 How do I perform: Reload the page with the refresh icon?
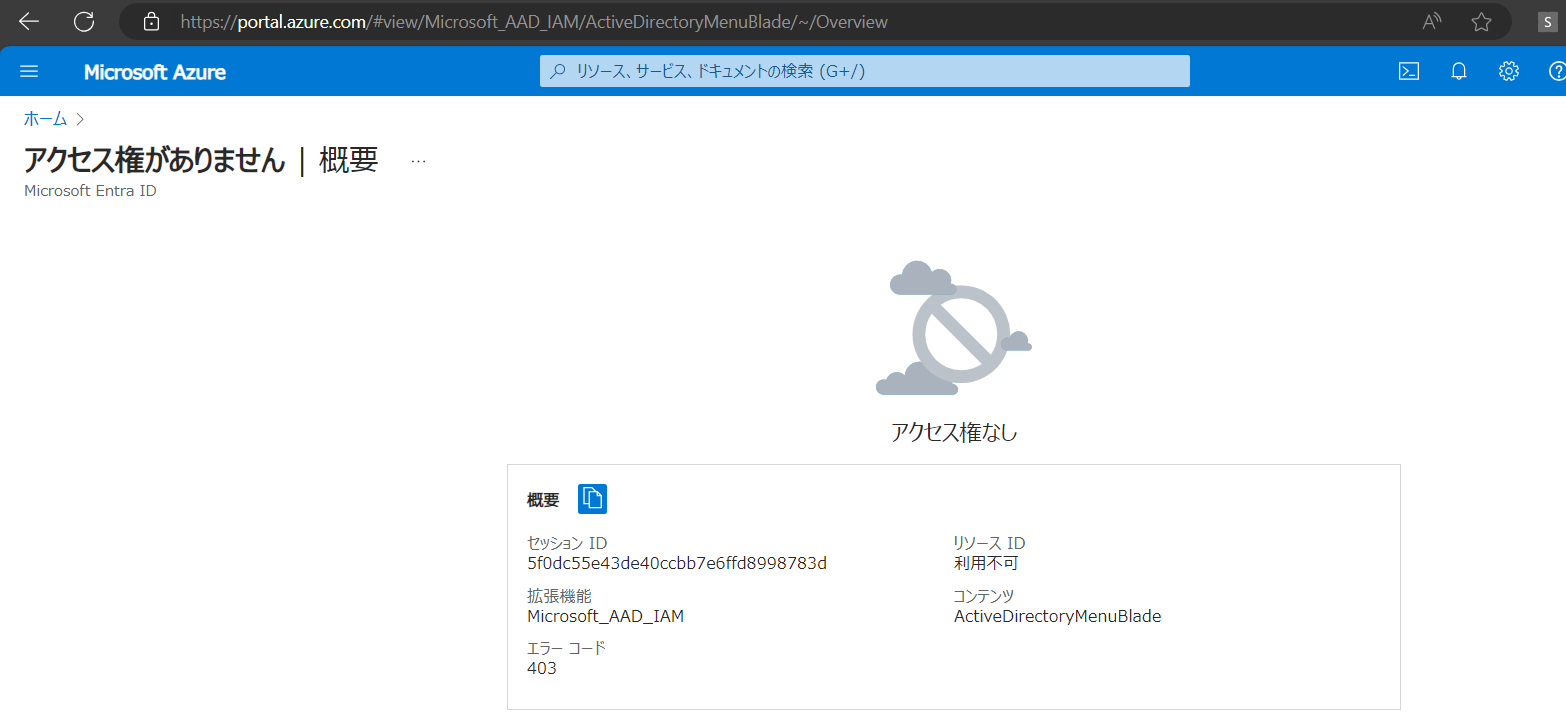(x=84, y=21)
